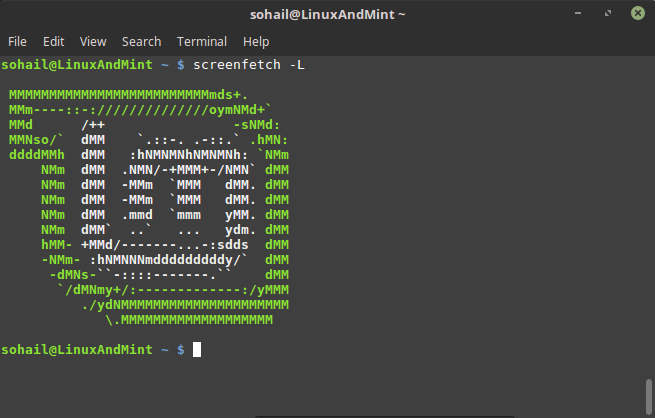Minimize the terminal window
This screenshot has height=418, width=655.
point(578,13)
